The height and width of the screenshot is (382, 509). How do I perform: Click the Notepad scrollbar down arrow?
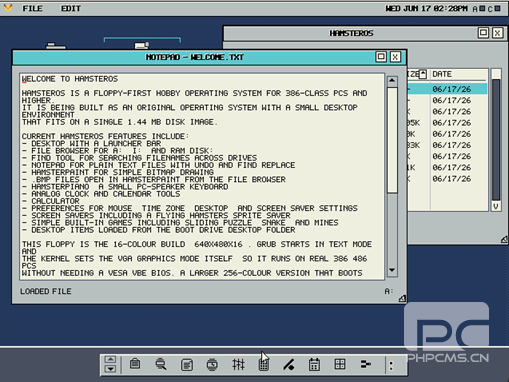(392, 270)
